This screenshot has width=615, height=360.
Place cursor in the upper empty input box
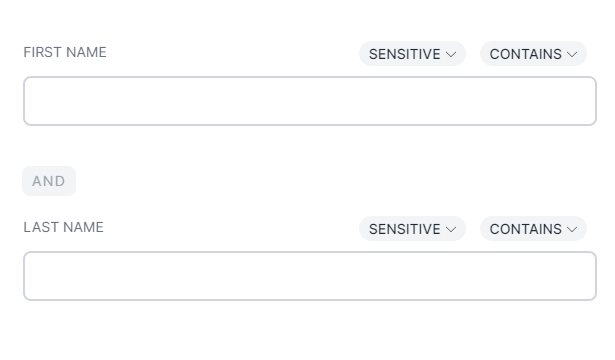click(x=310, y=101)
